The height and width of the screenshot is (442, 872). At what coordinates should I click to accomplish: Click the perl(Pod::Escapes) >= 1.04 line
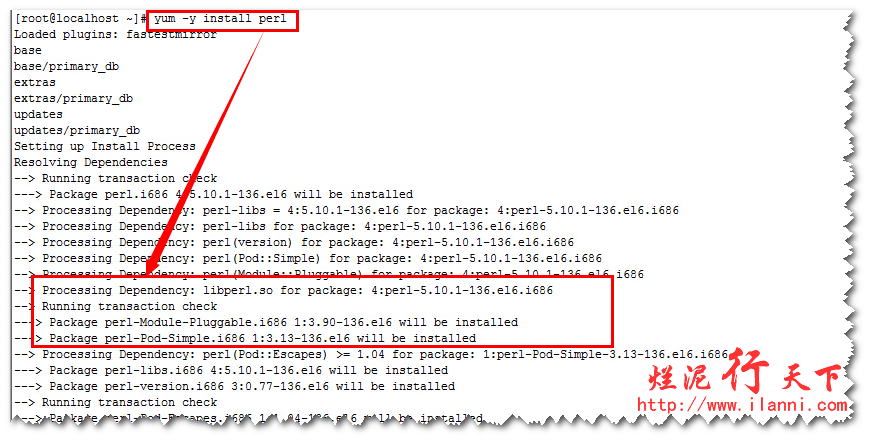tap(371, 354)
